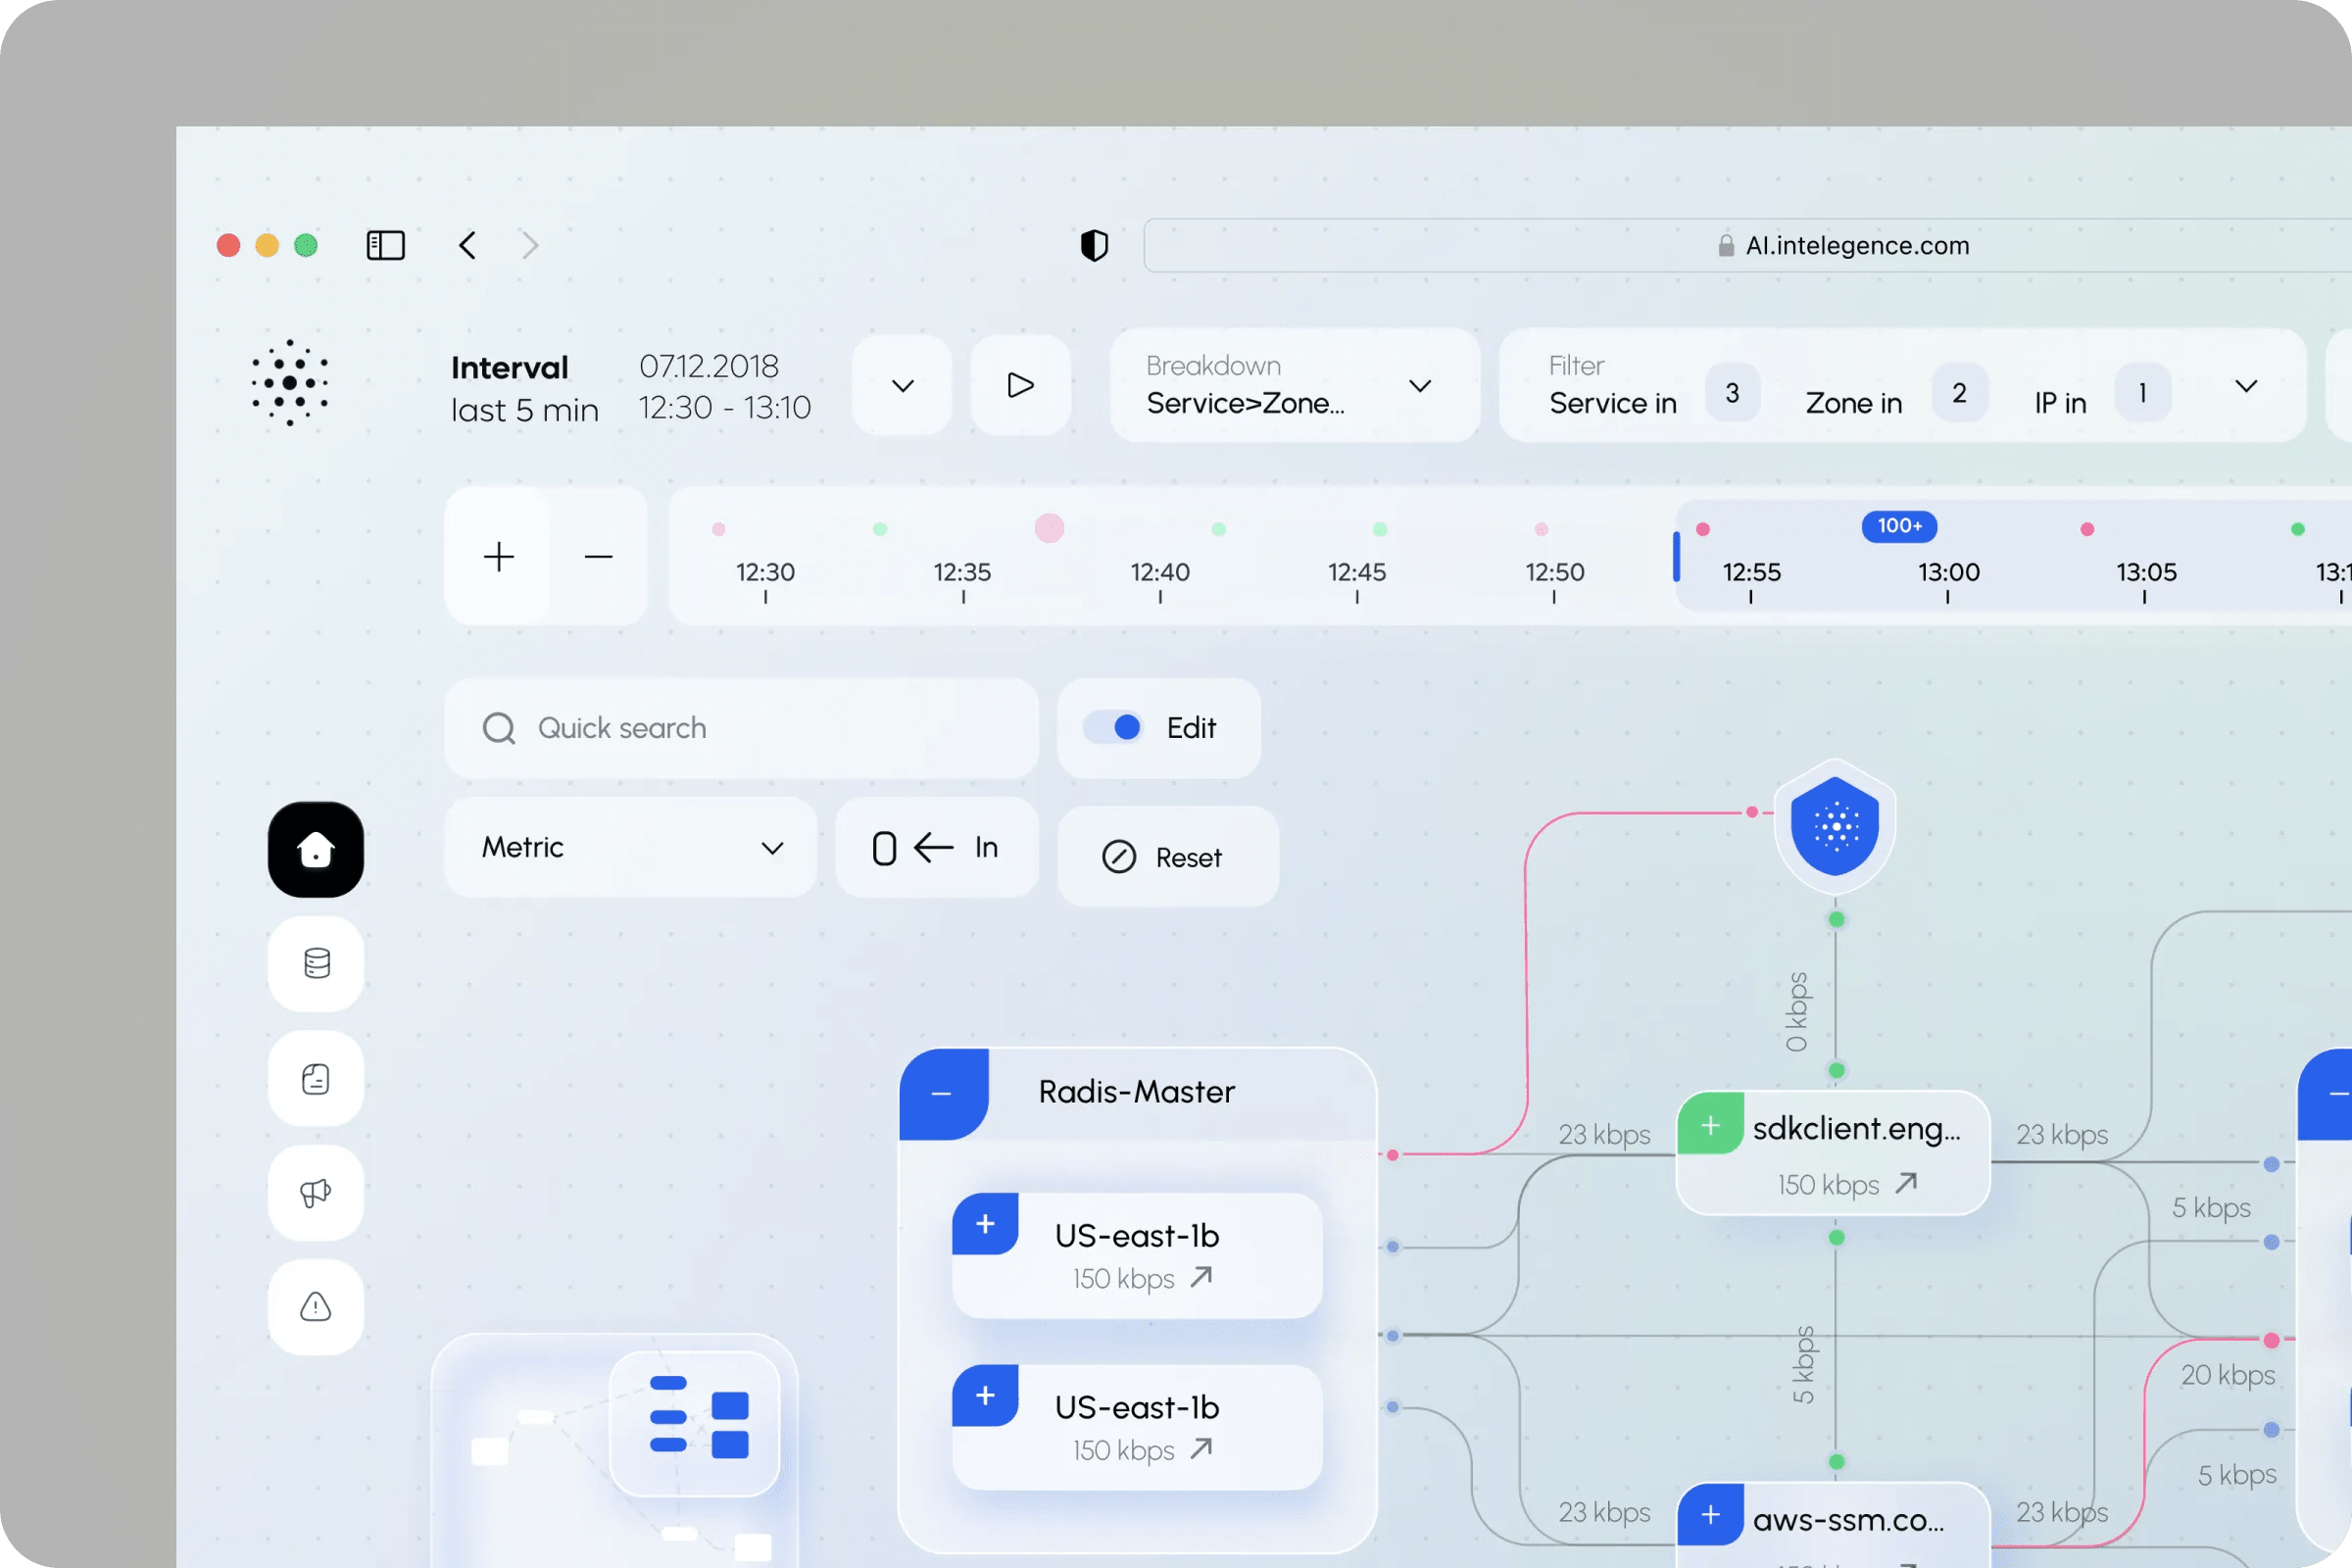Expand the sdkclient.eng node with green plus
This screenshot has width=2352, height=1568.
pos(1711,1124)
